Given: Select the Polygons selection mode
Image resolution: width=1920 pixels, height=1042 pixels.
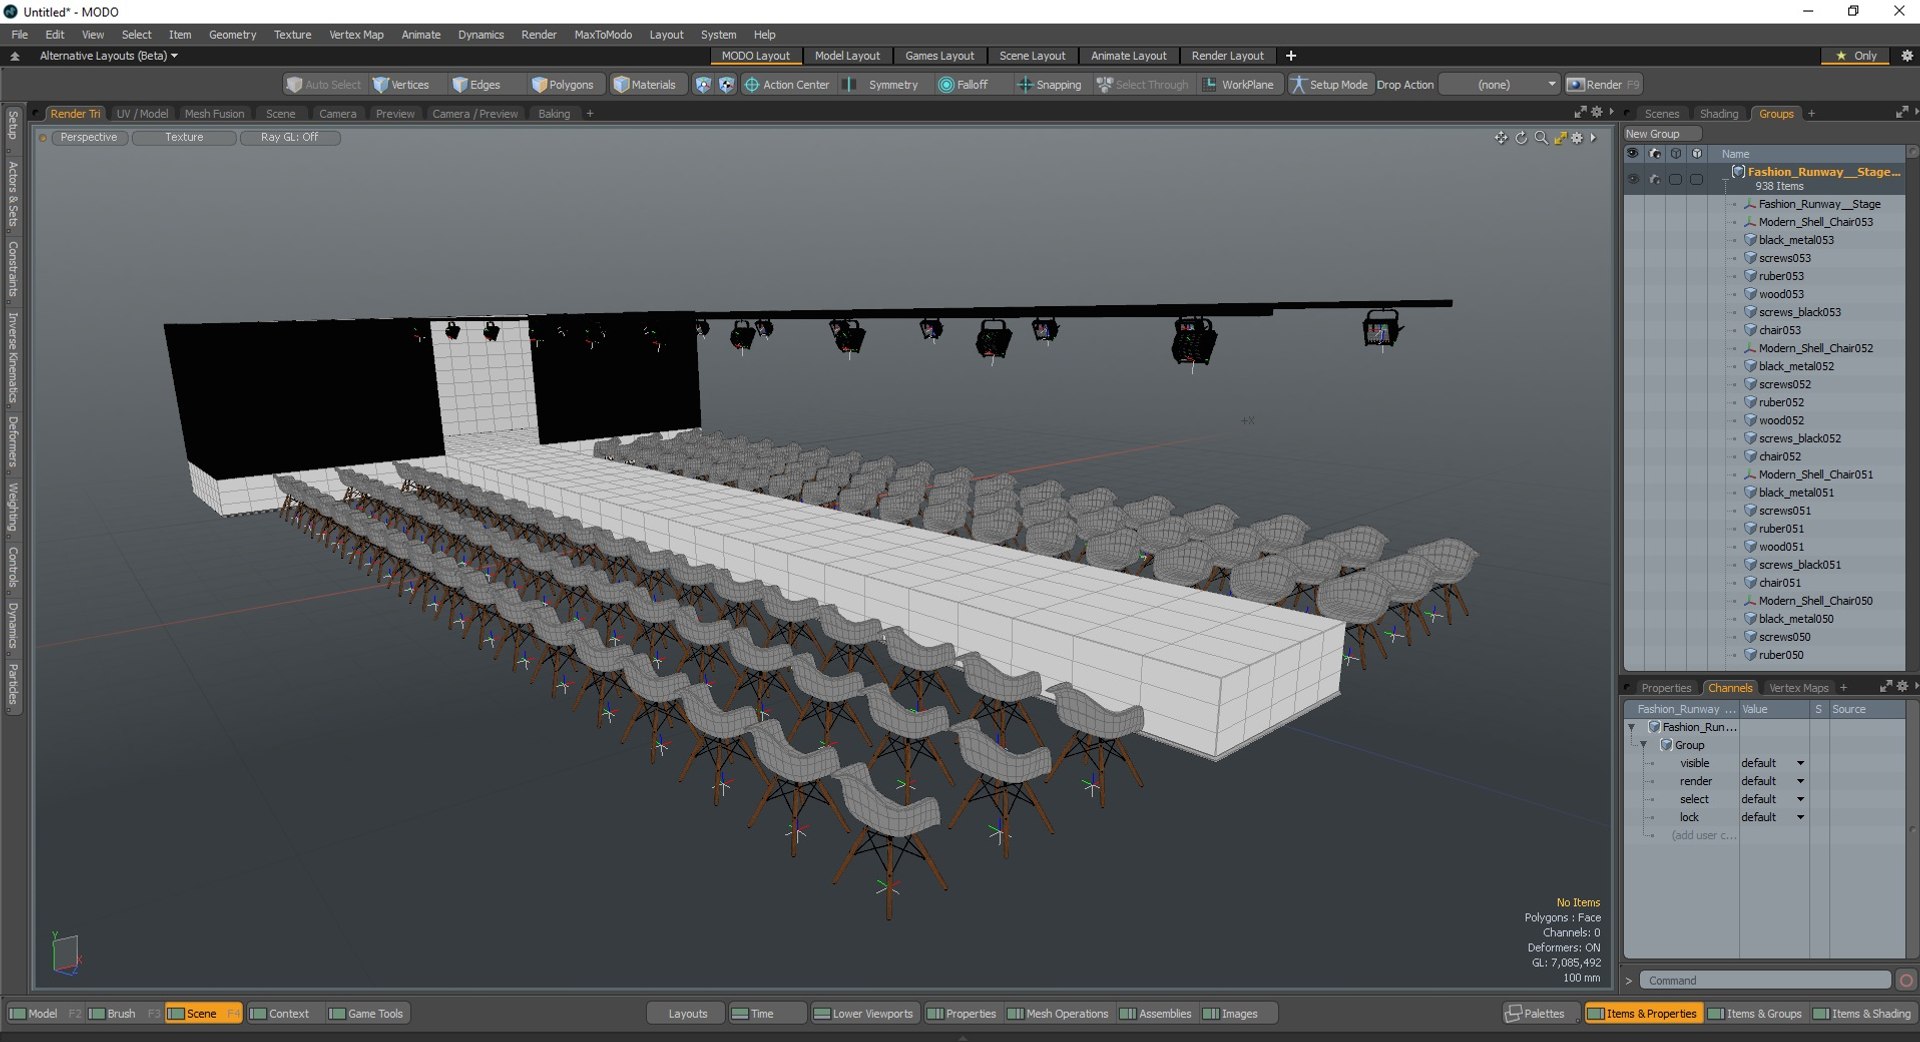Looking at the screenshot, I should click(x=562, y=85).
